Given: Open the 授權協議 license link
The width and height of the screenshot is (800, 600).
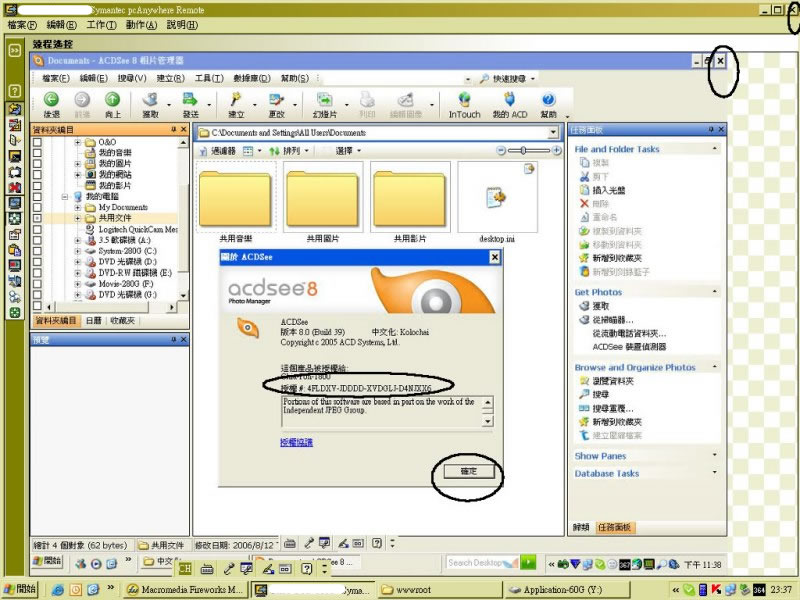Looking at the screenshot, I should point(296,442).
